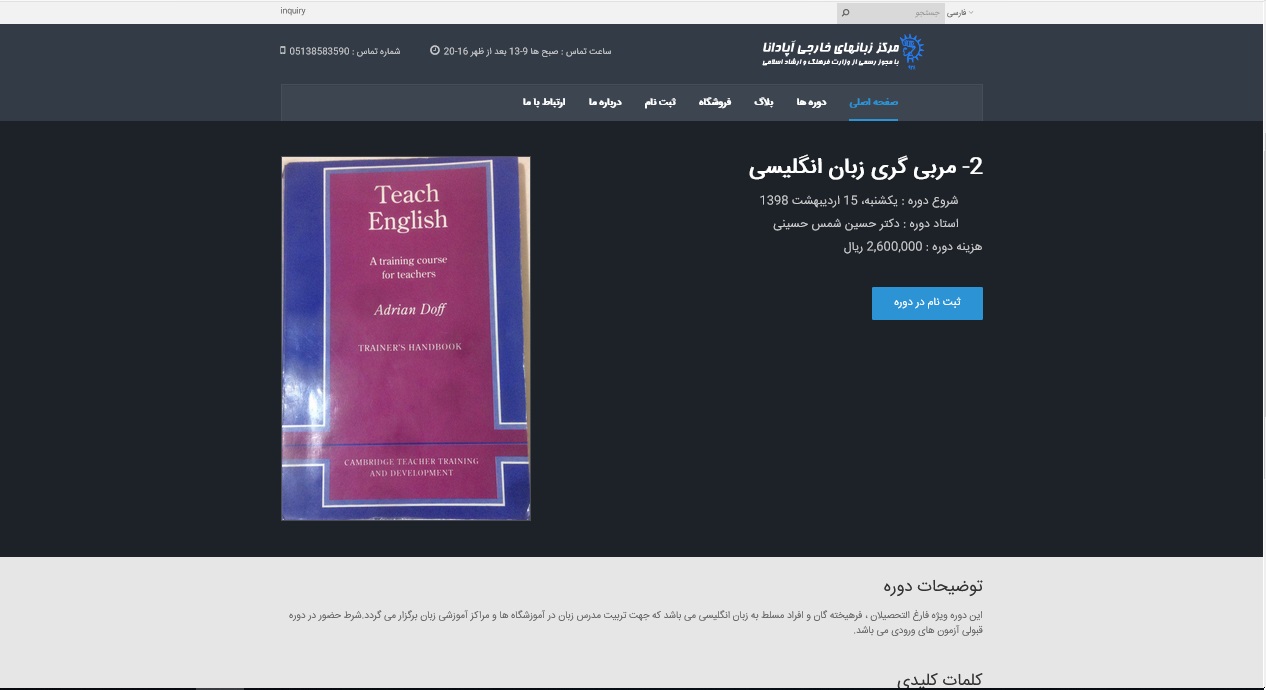Open the فارسی language dropdown

pyautogui.click(x=959, y=13)
